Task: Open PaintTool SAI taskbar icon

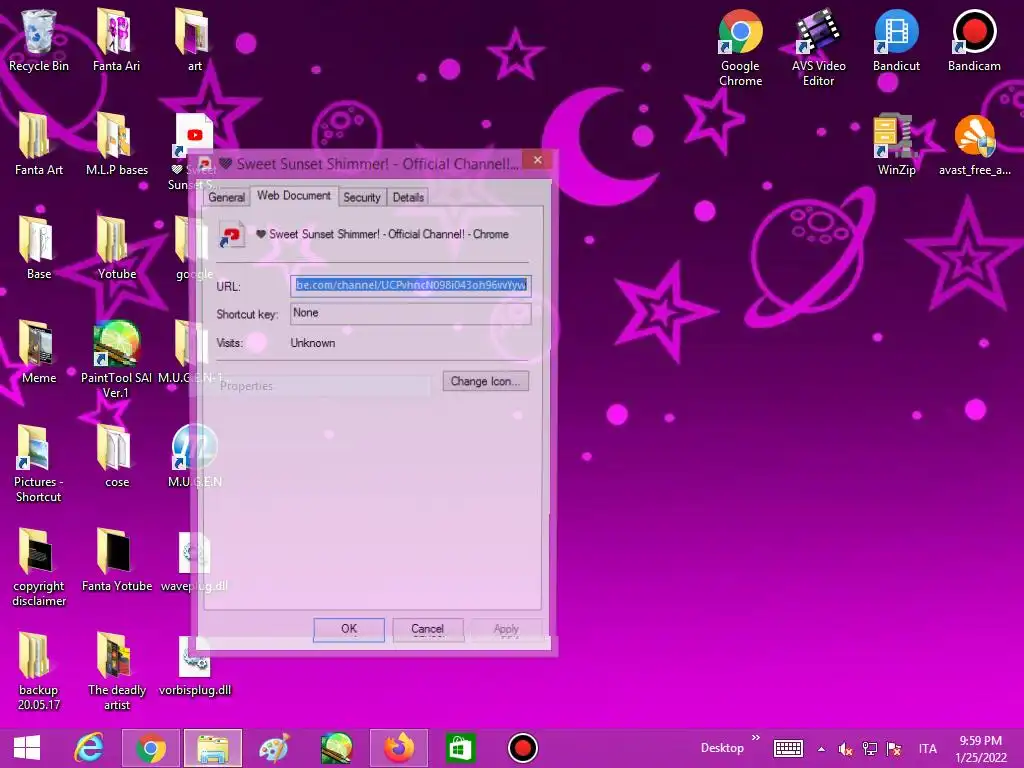Action: (336, 748)
